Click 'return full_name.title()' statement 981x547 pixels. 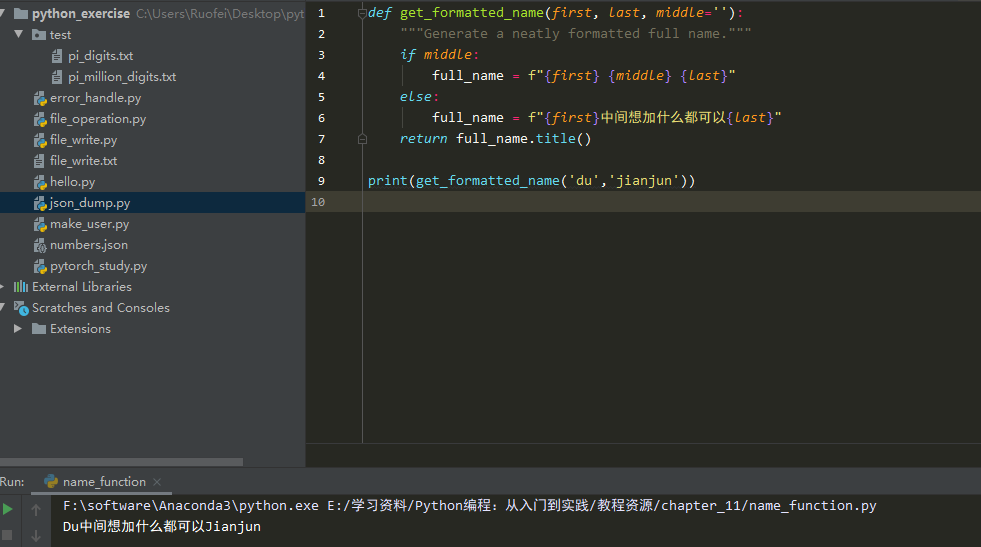pos(496,139)
